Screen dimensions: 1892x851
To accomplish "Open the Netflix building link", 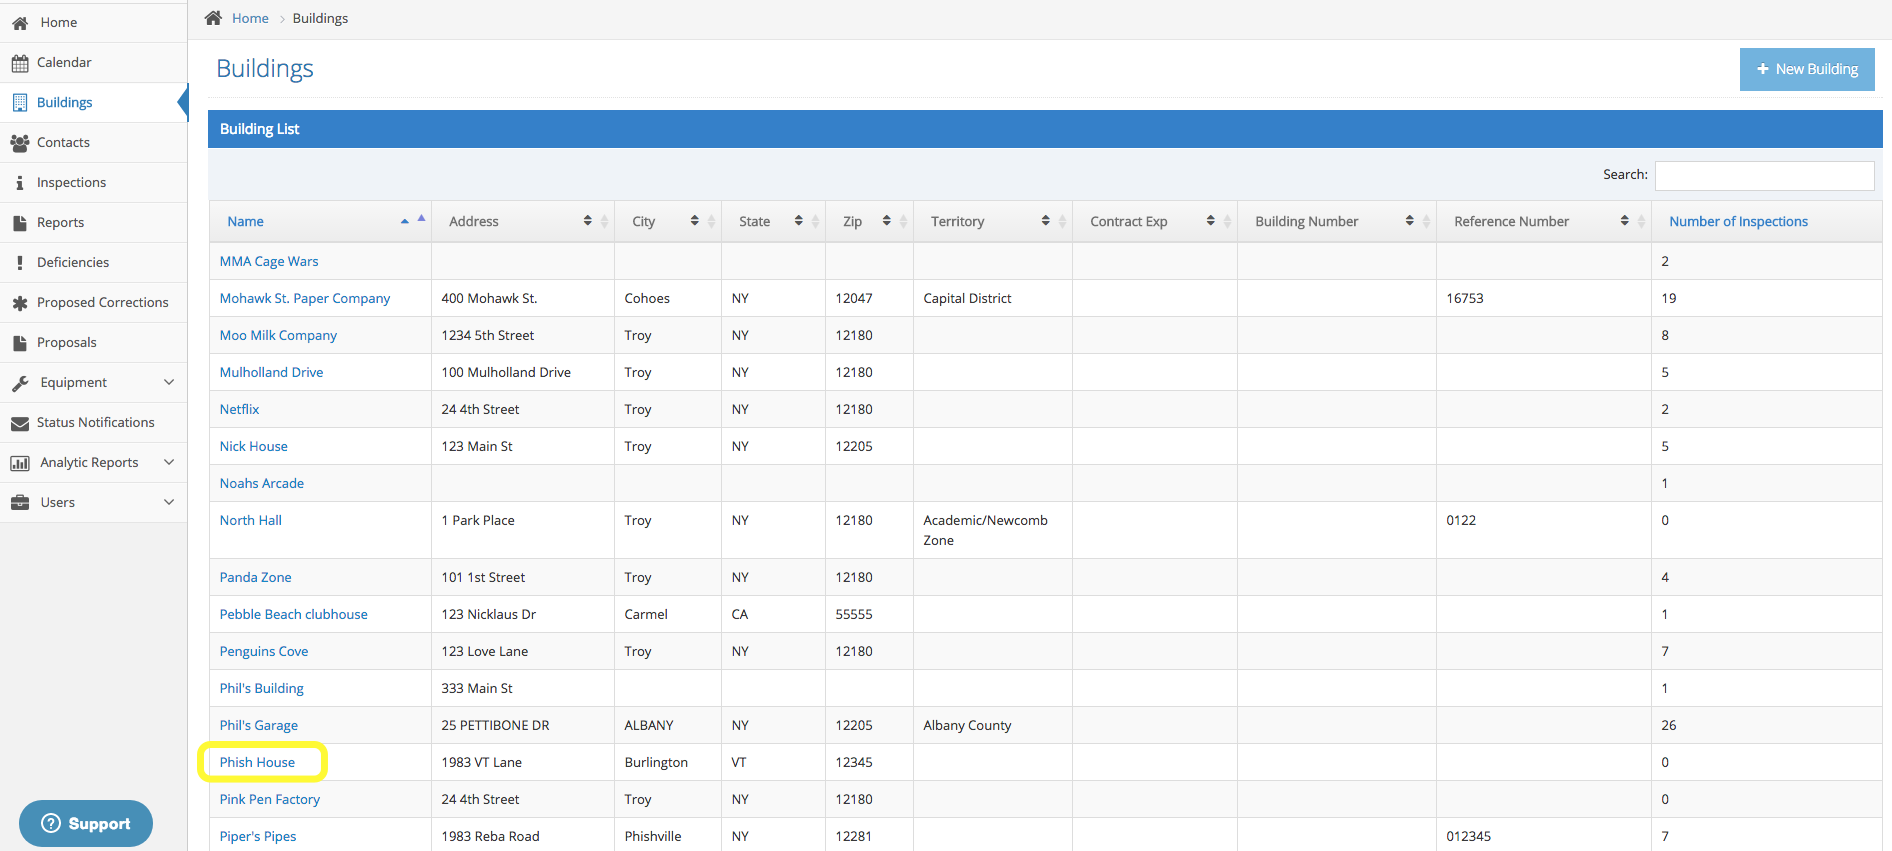I will click(239, 409).
